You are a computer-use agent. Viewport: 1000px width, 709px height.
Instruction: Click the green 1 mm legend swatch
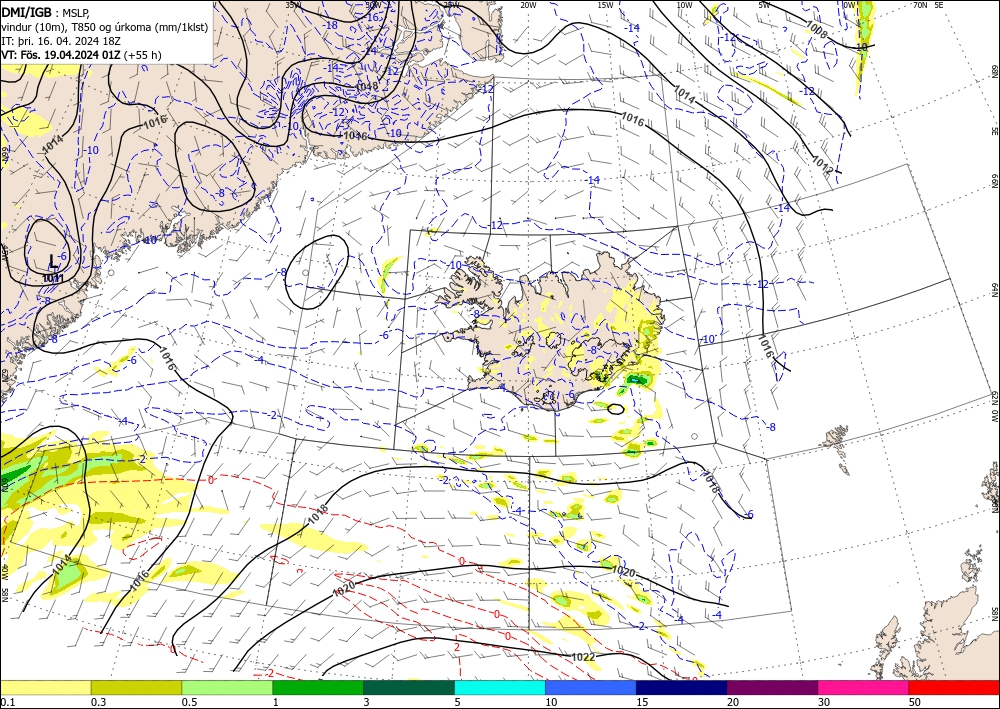tap(318, 687)
